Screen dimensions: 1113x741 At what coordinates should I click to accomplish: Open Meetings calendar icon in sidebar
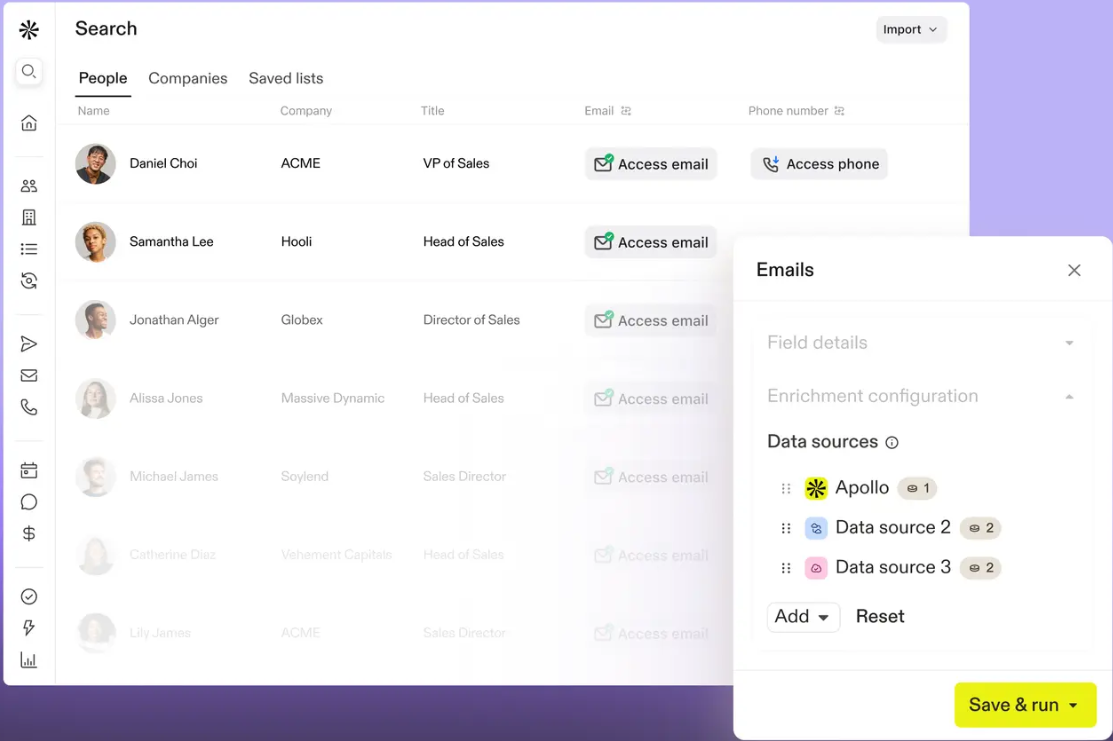coord(28,470)
